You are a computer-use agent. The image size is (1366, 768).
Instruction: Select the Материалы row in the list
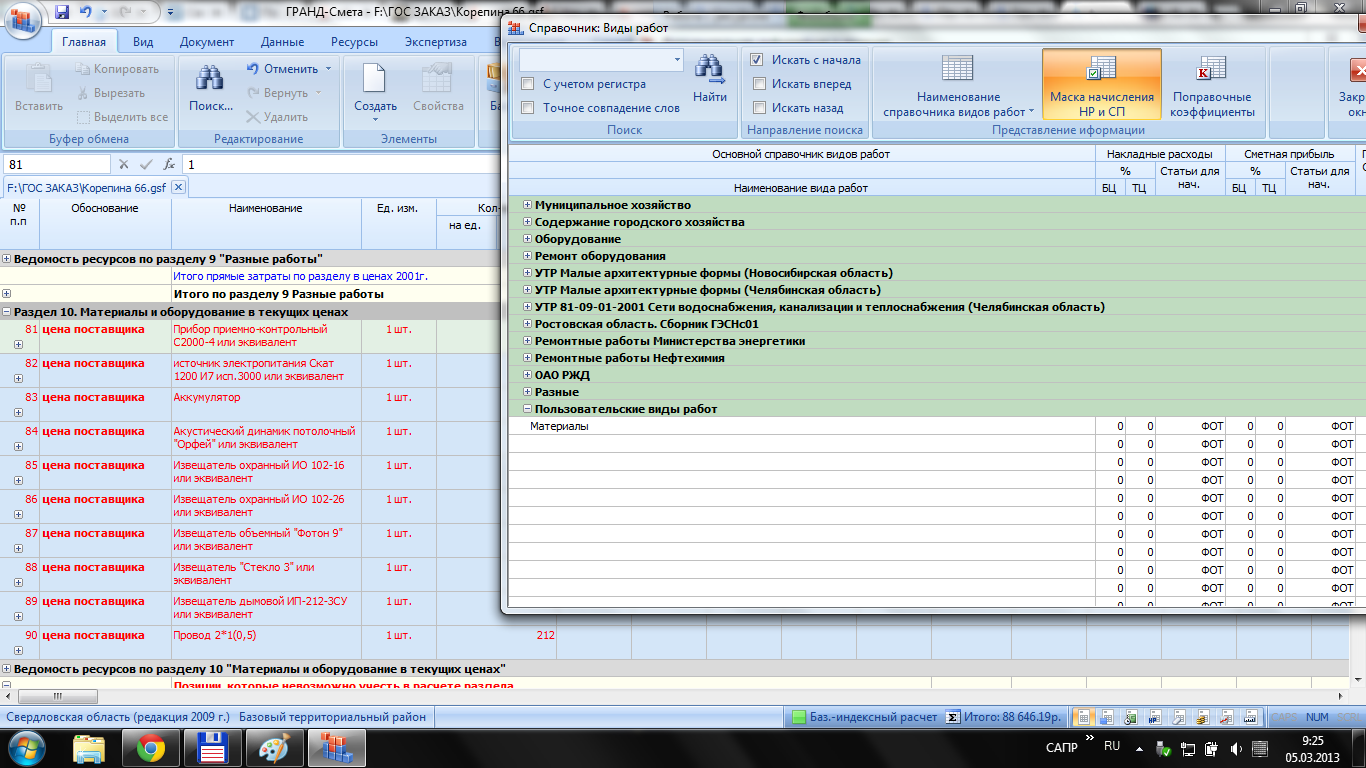pyautogui.click(x=559, y=427)
